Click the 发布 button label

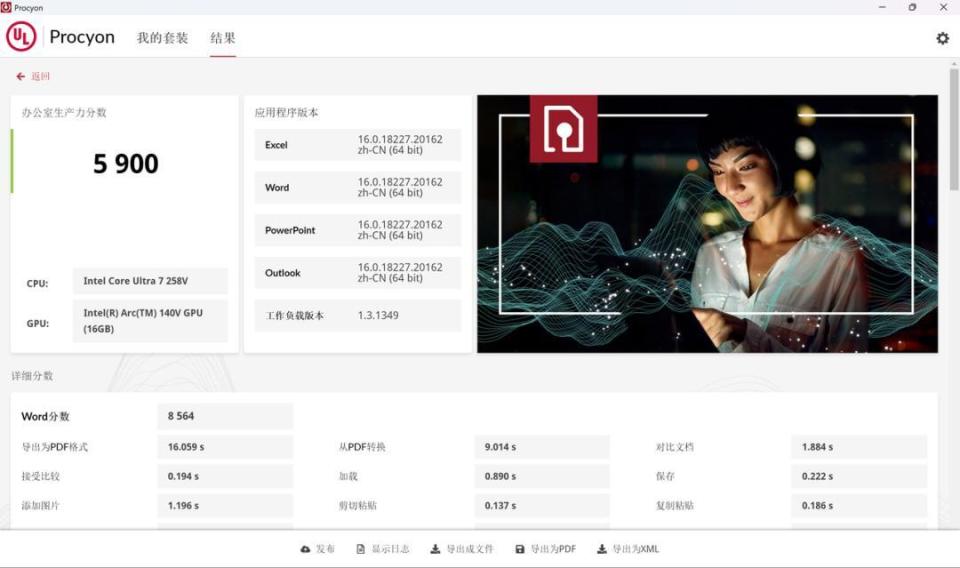coord(325,549)
